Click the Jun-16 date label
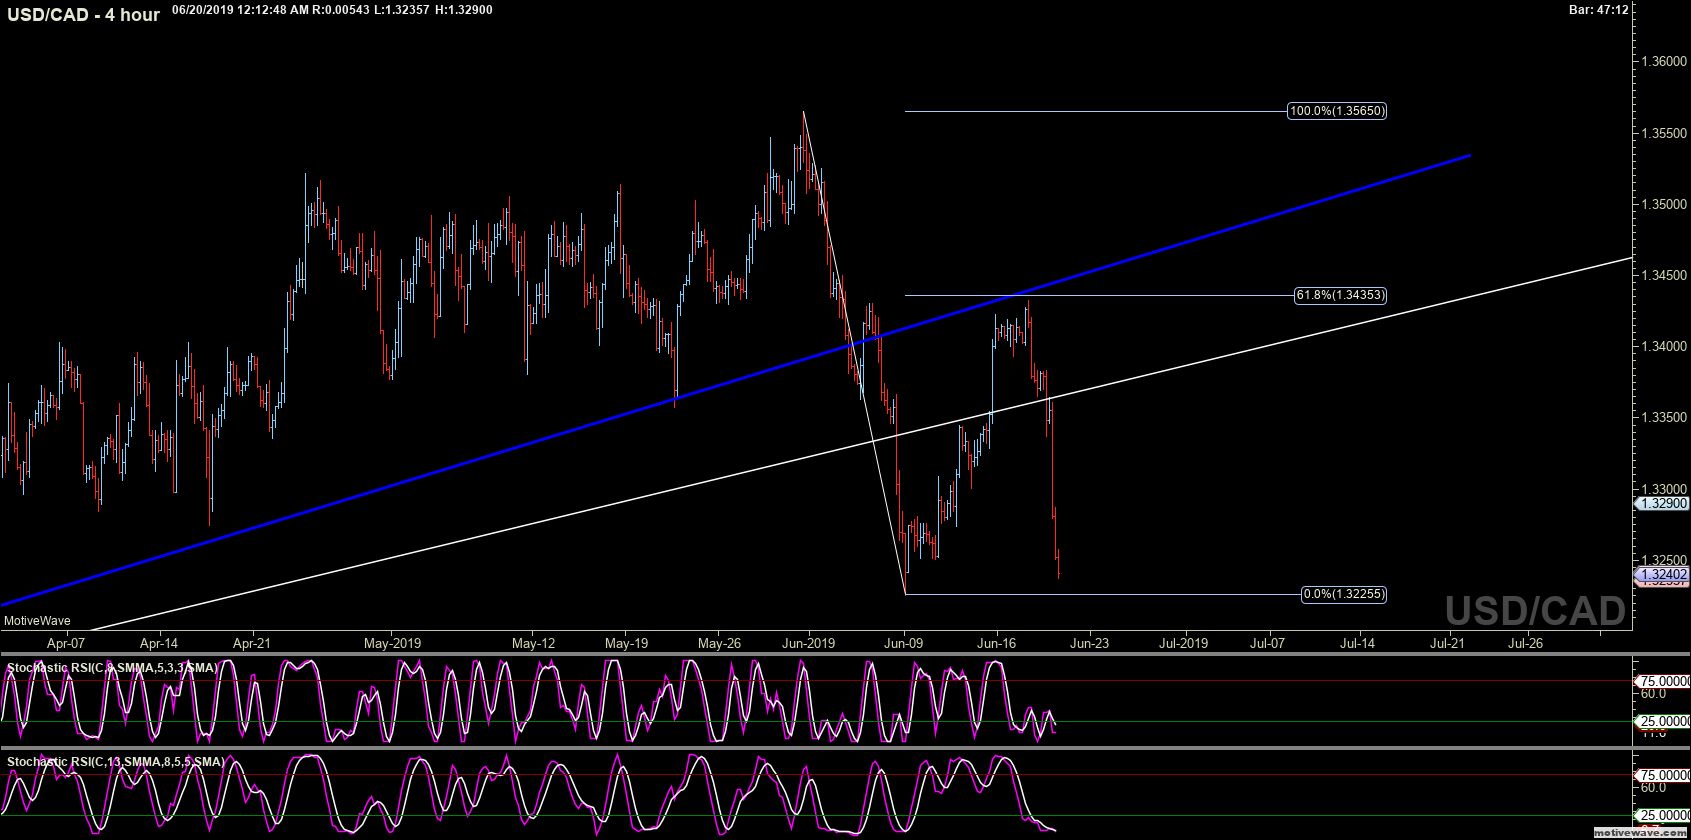 point(996,643)
